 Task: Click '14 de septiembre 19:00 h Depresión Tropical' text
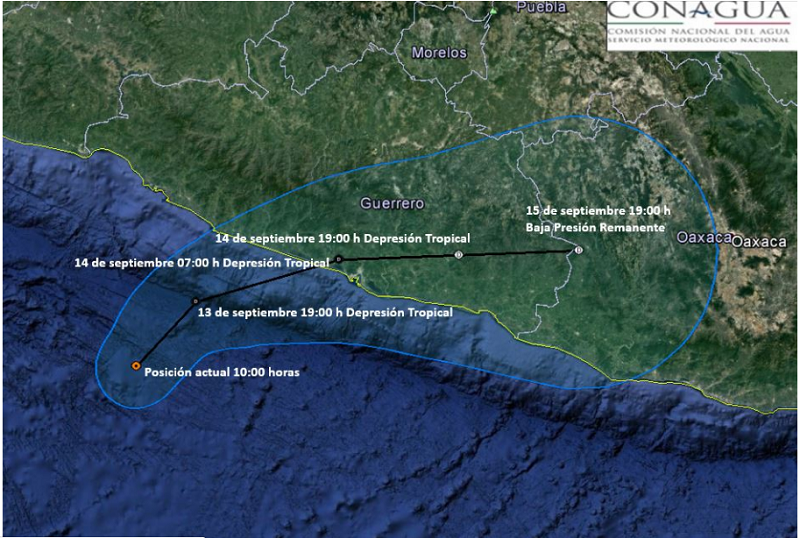tap(342, 238)
